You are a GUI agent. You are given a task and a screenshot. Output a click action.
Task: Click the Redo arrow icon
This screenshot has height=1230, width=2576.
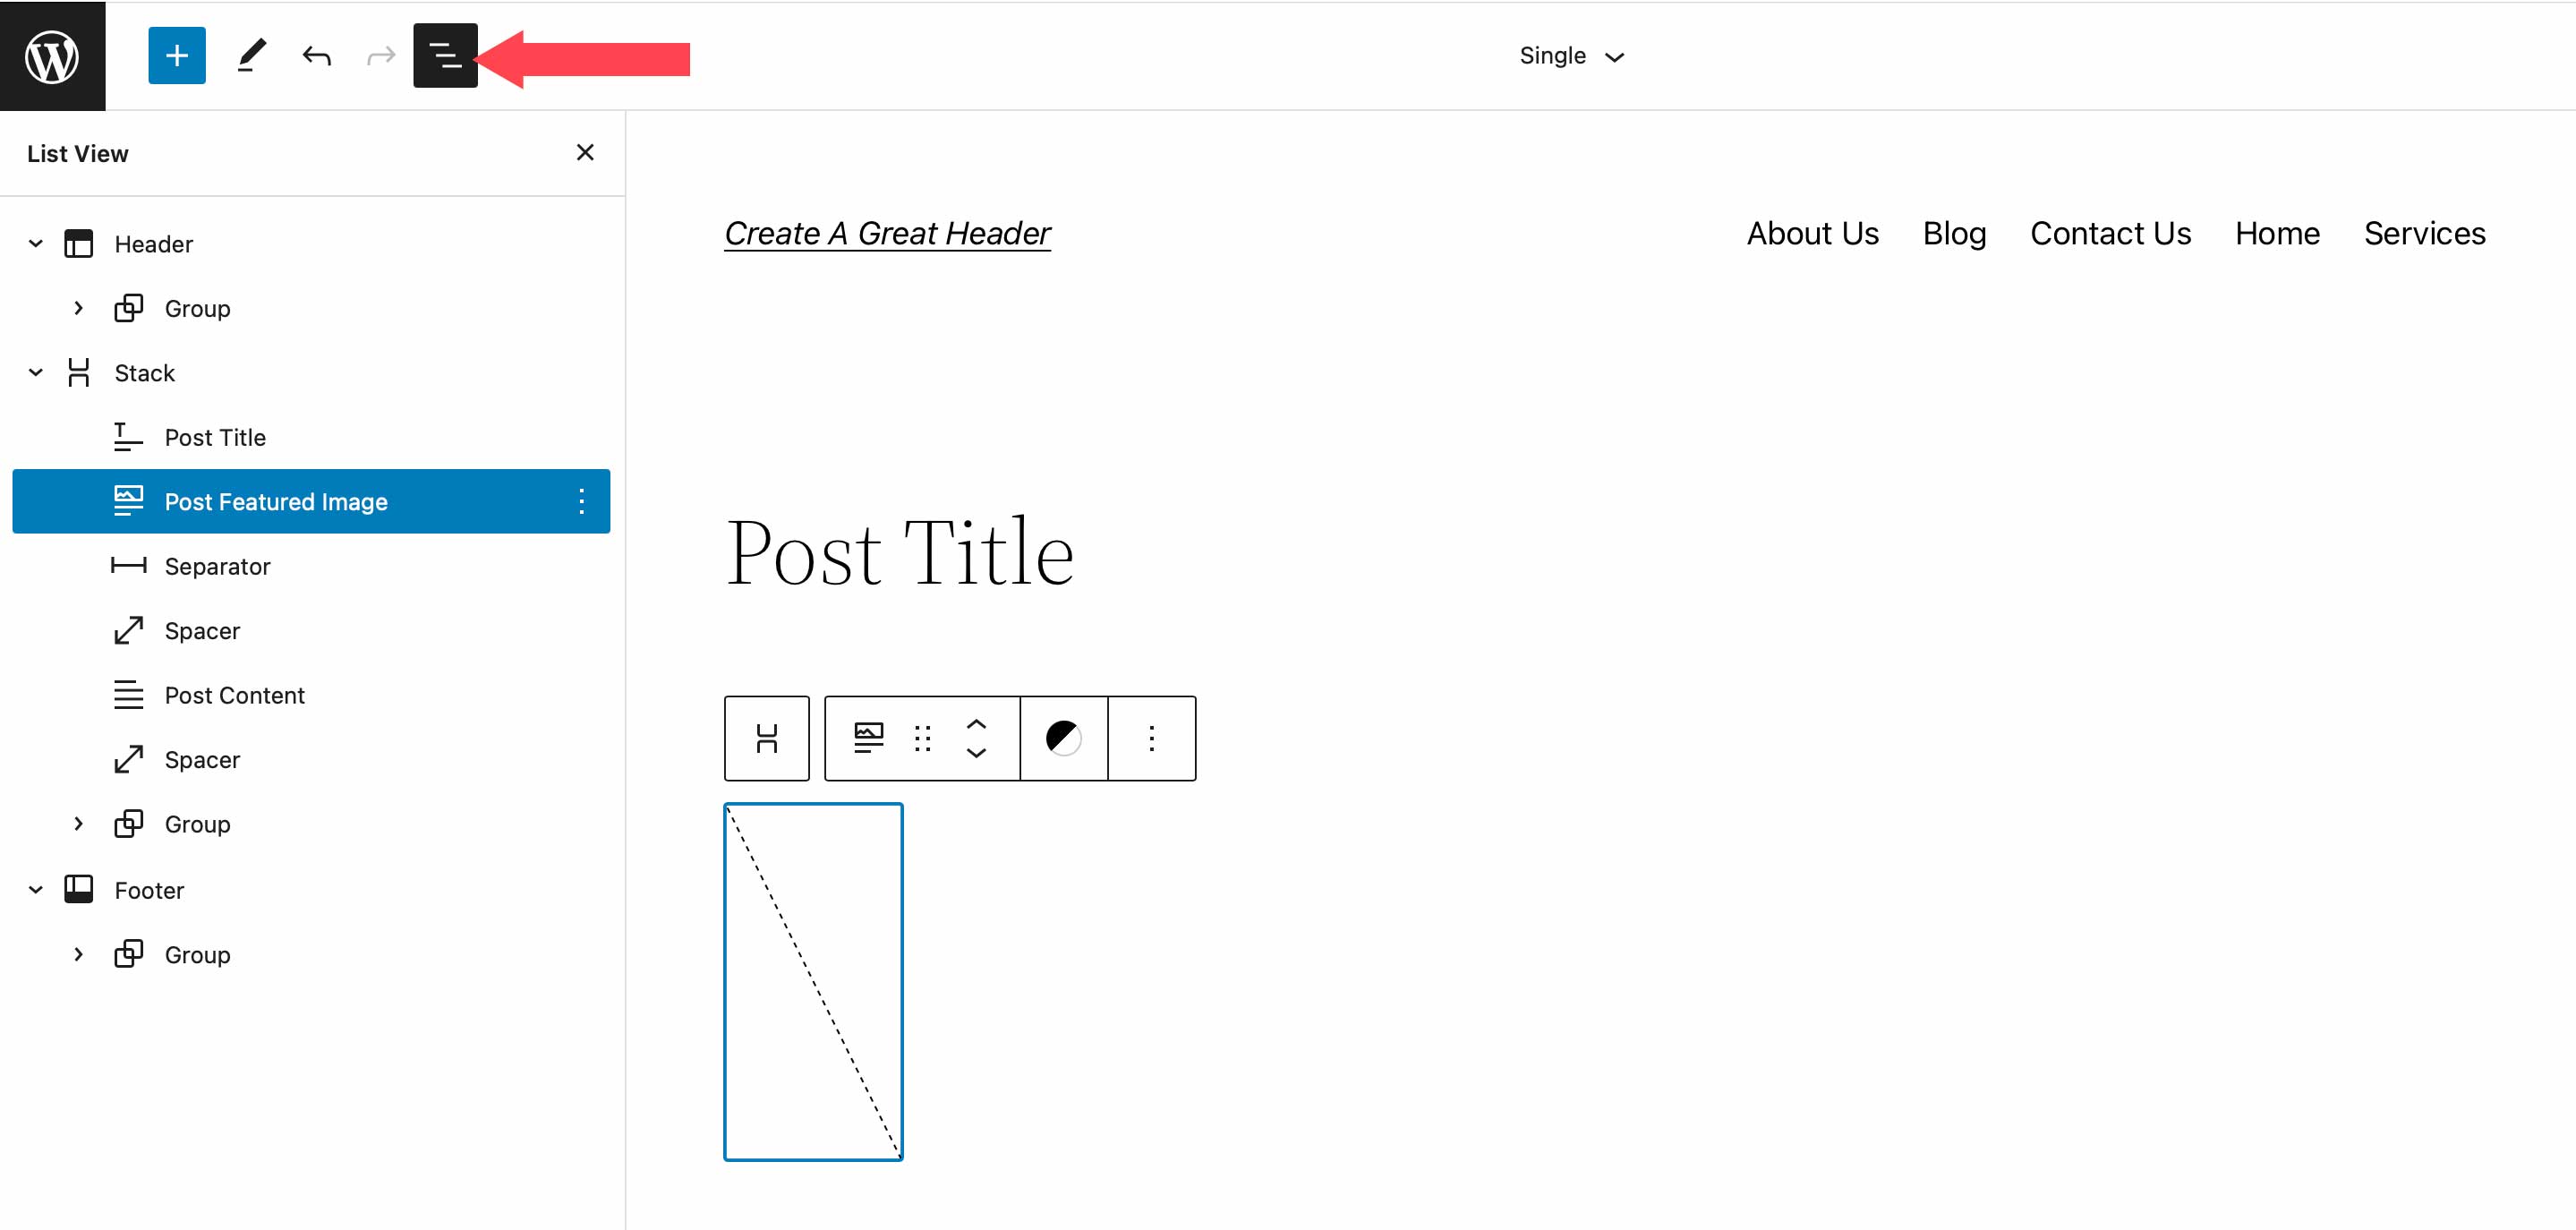click(x=378, y=56)
